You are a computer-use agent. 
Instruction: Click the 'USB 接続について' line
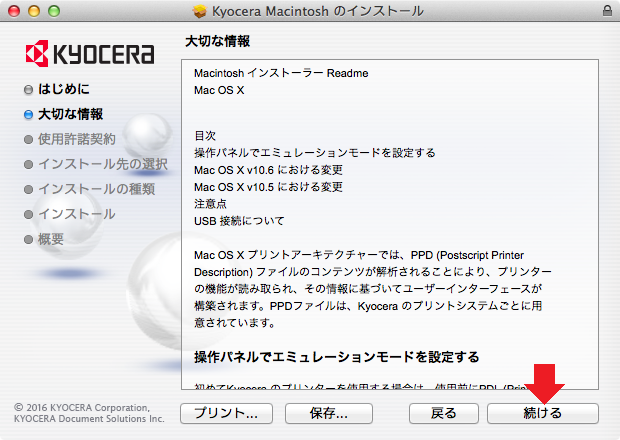(239, 221)
